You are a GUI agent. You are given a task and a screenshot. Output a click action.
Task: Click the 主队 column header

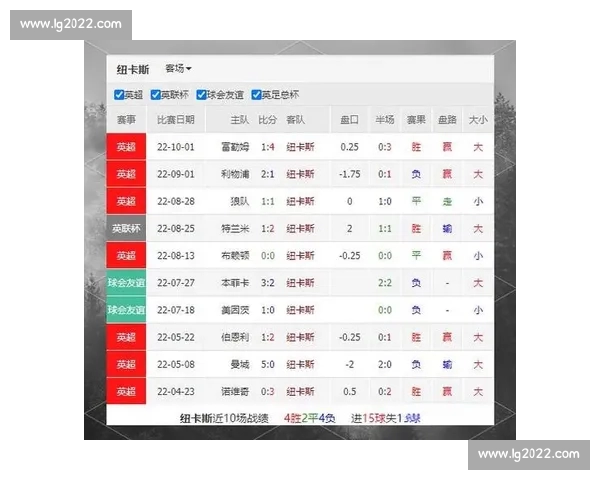click(x=240, y=120)
